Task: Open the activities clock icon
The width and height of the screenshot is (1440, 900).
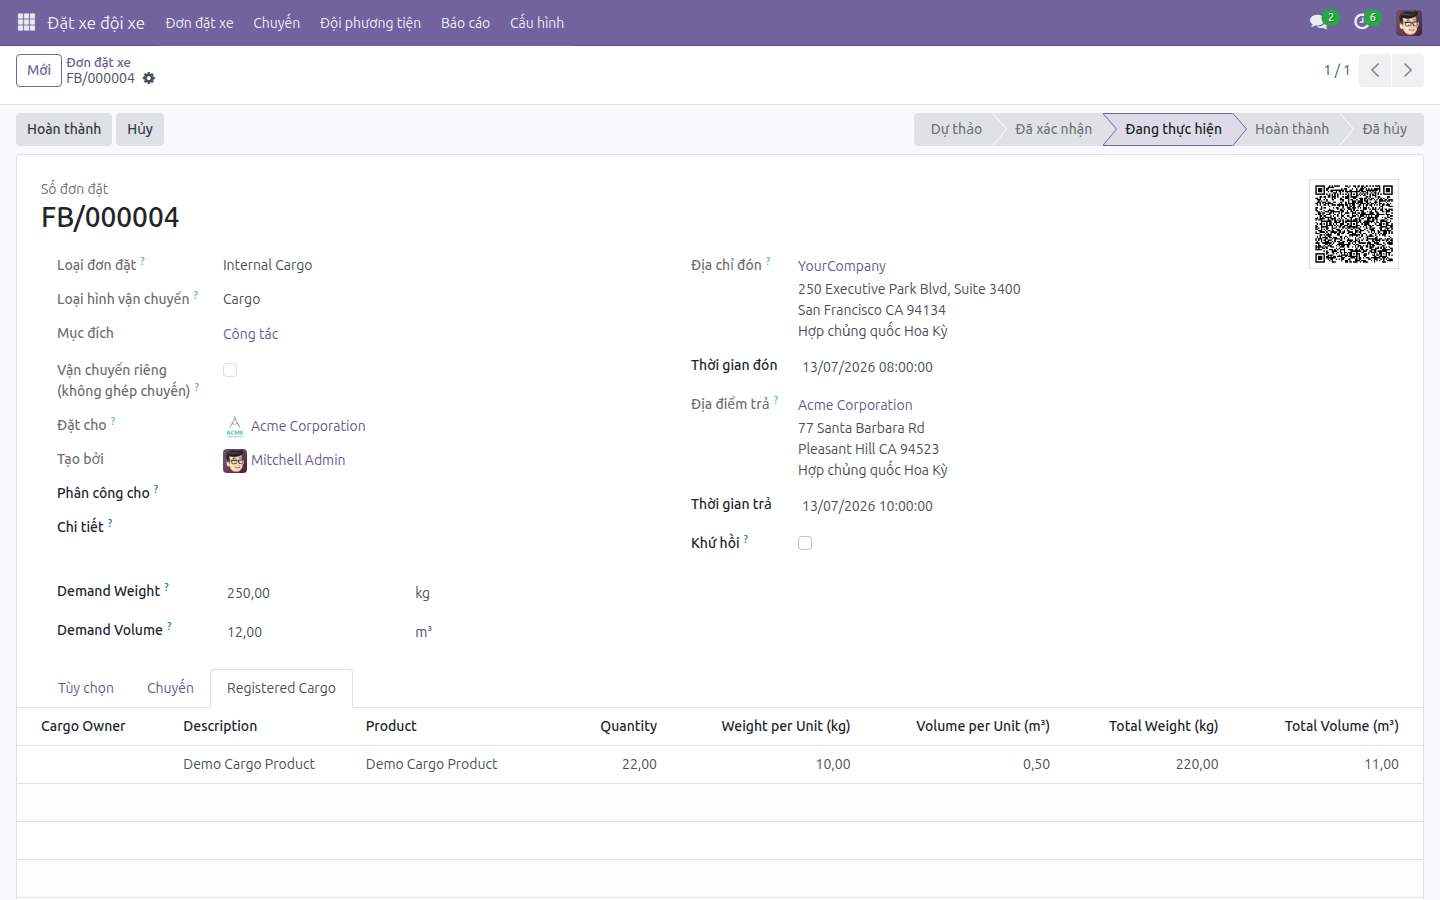Action: (1362, 22)
